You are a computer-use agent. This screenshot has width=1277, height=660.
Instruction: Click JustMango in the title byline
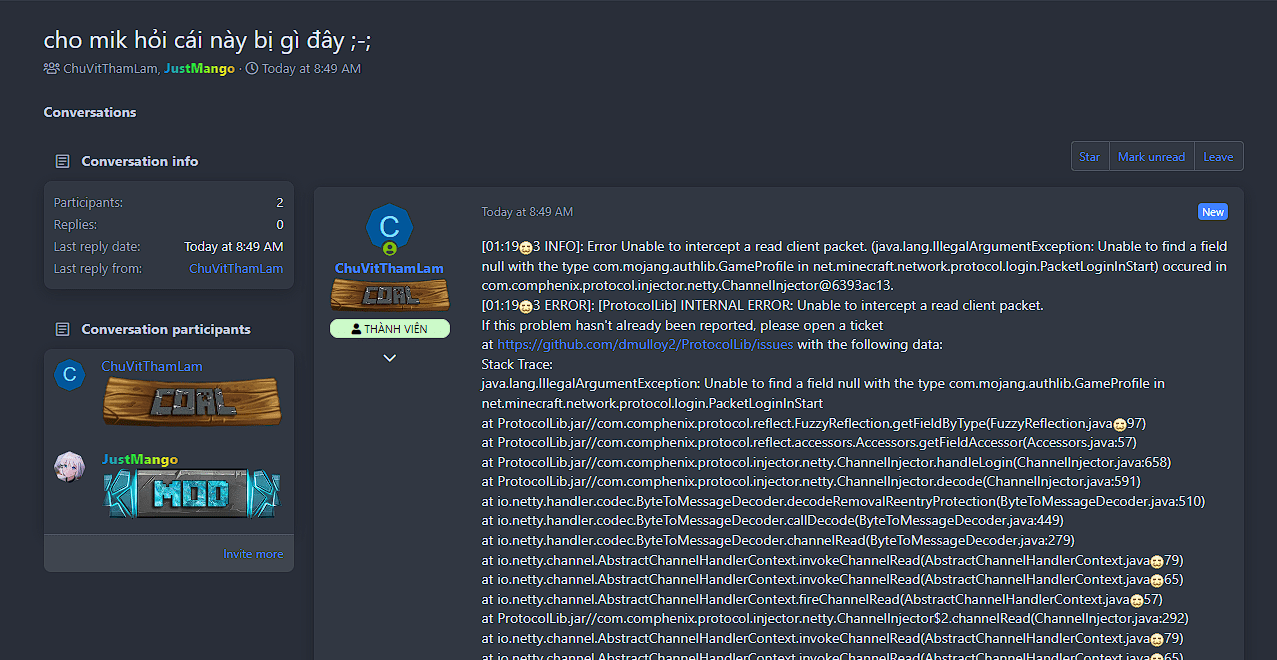199,68
